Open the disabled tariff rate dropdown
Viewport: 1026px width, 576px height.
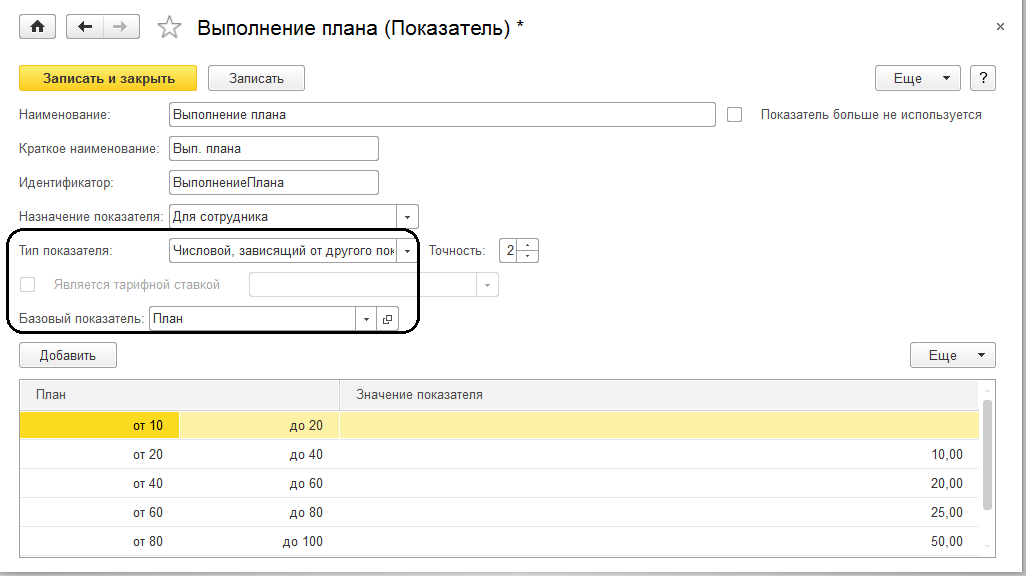(487, 285)
